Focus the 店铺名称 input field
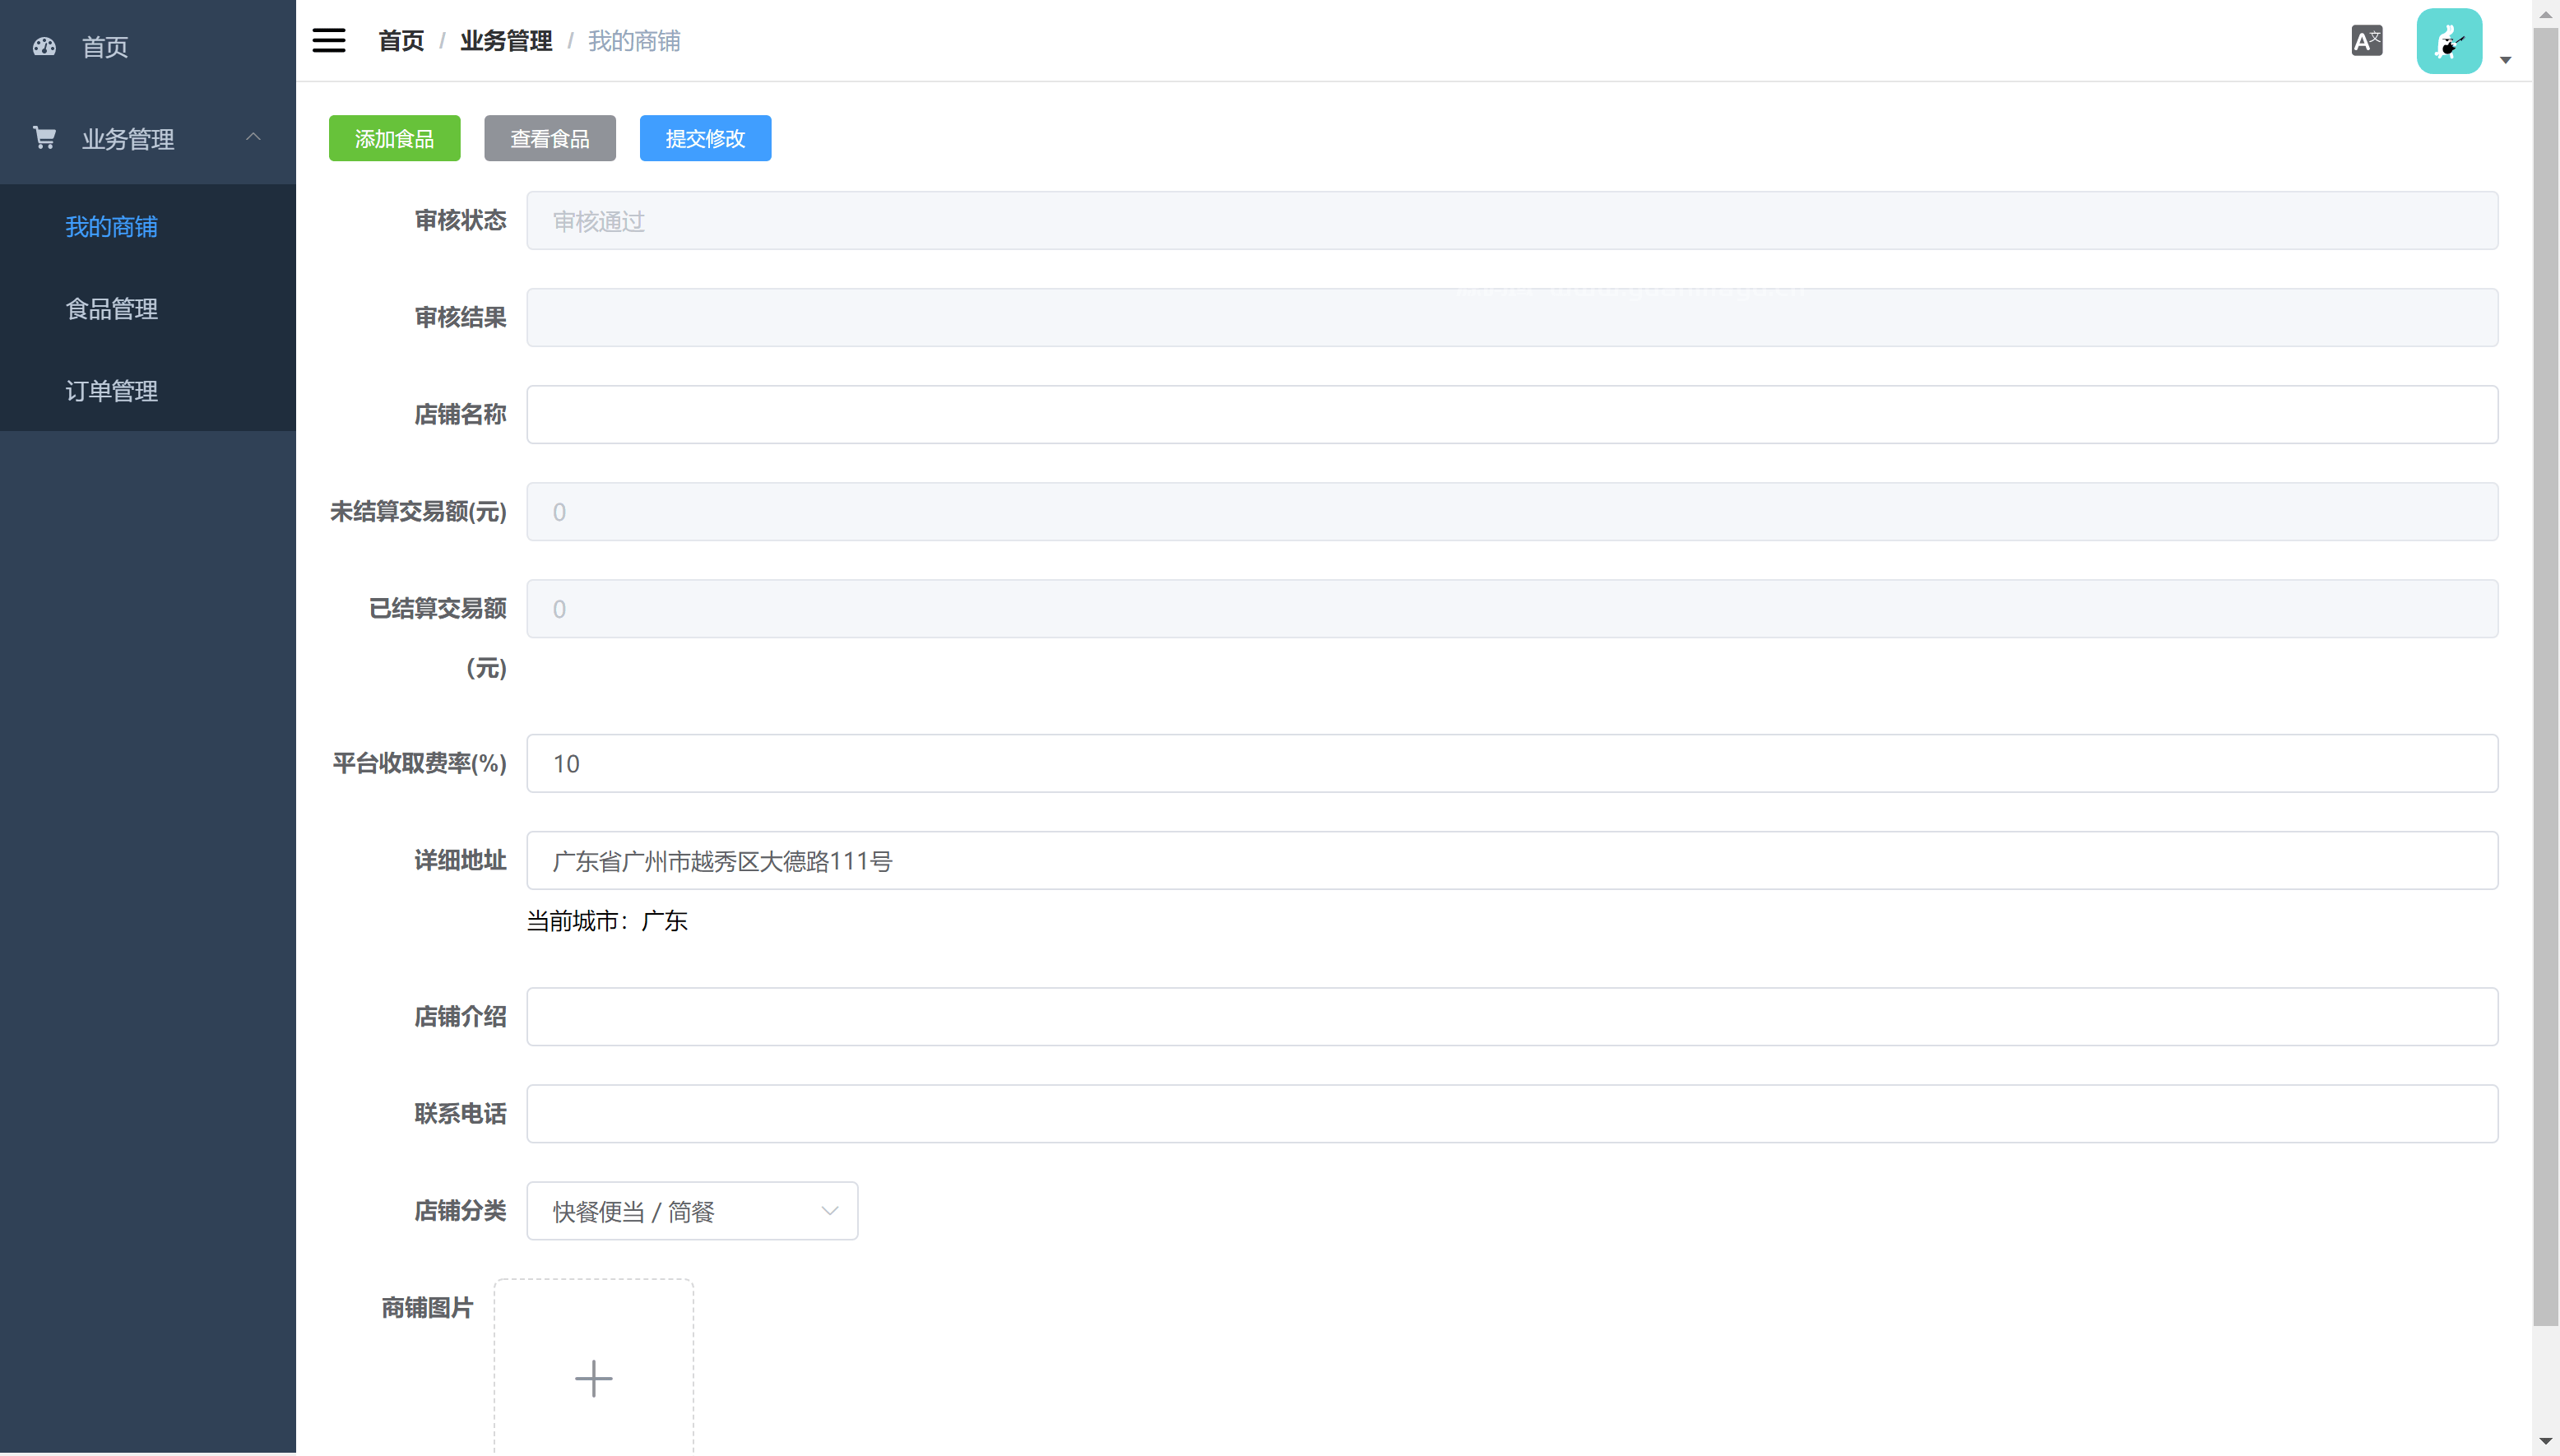 (x=1512, y=414)
